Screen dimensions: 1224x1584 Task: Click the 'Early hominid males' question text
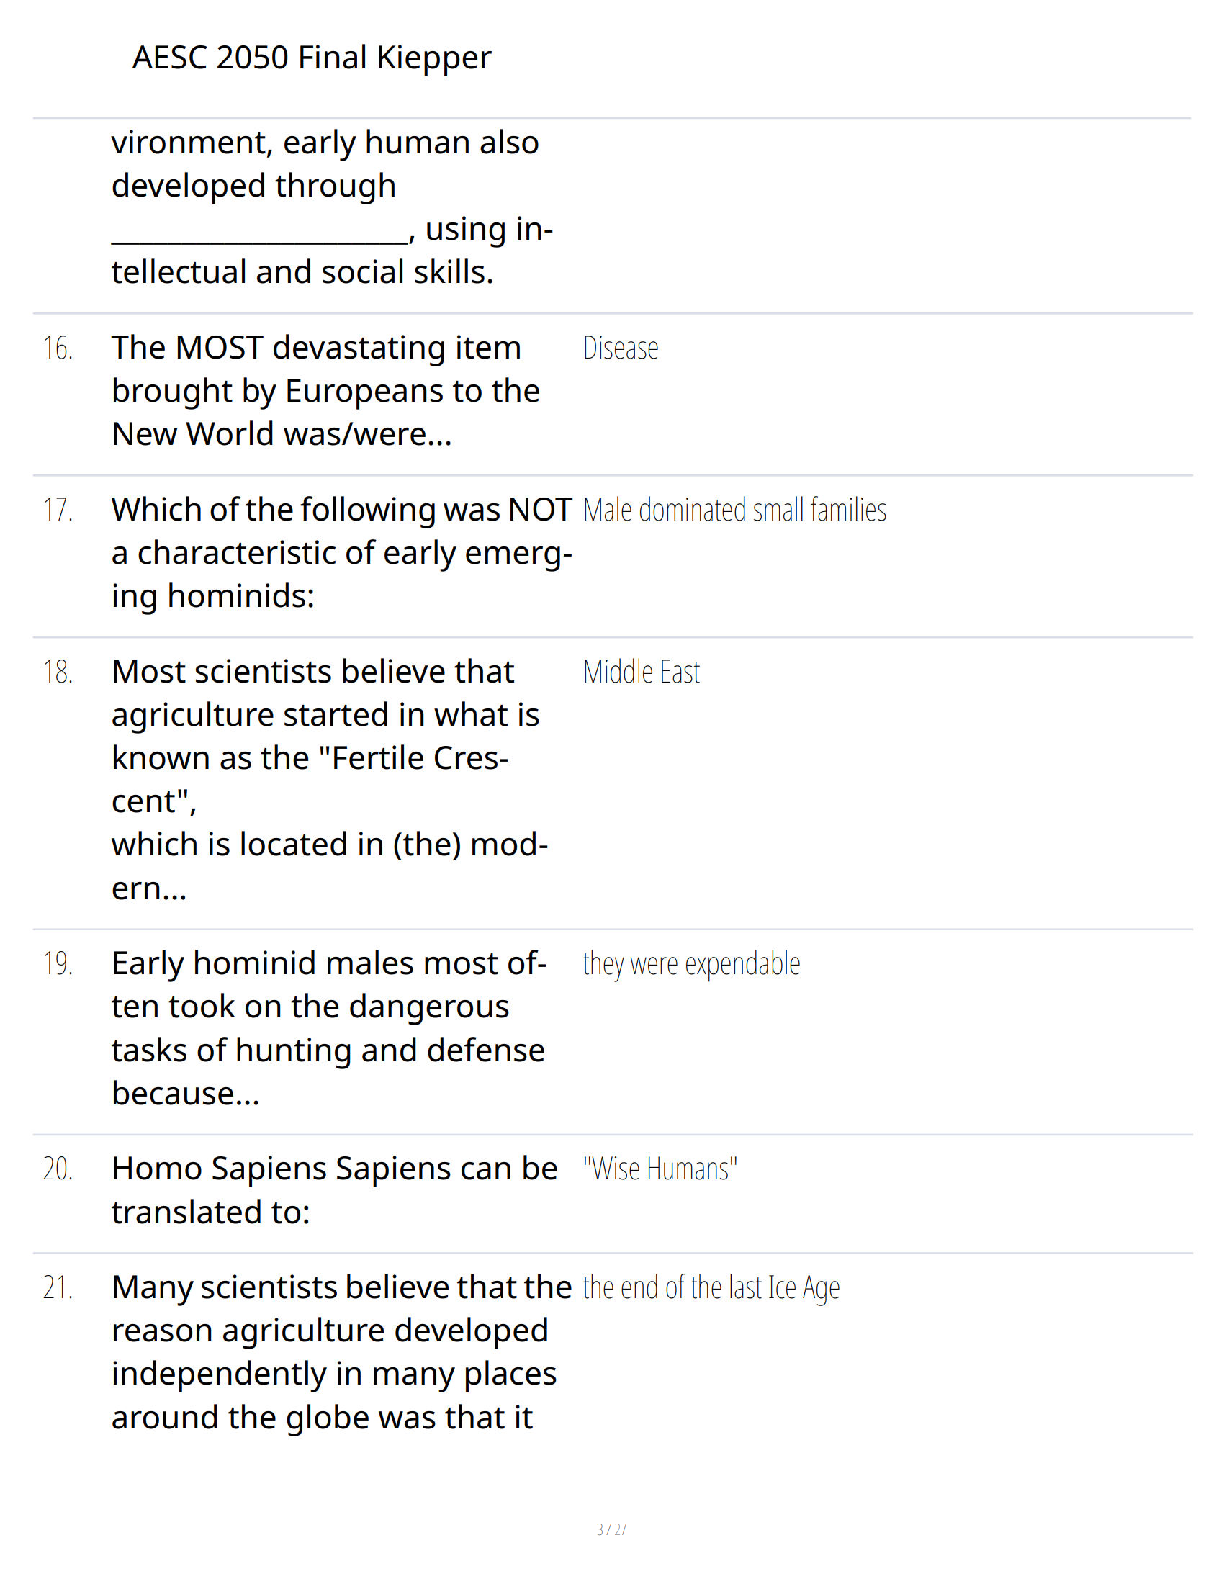pyautogui.click(x=329, y=1028)
